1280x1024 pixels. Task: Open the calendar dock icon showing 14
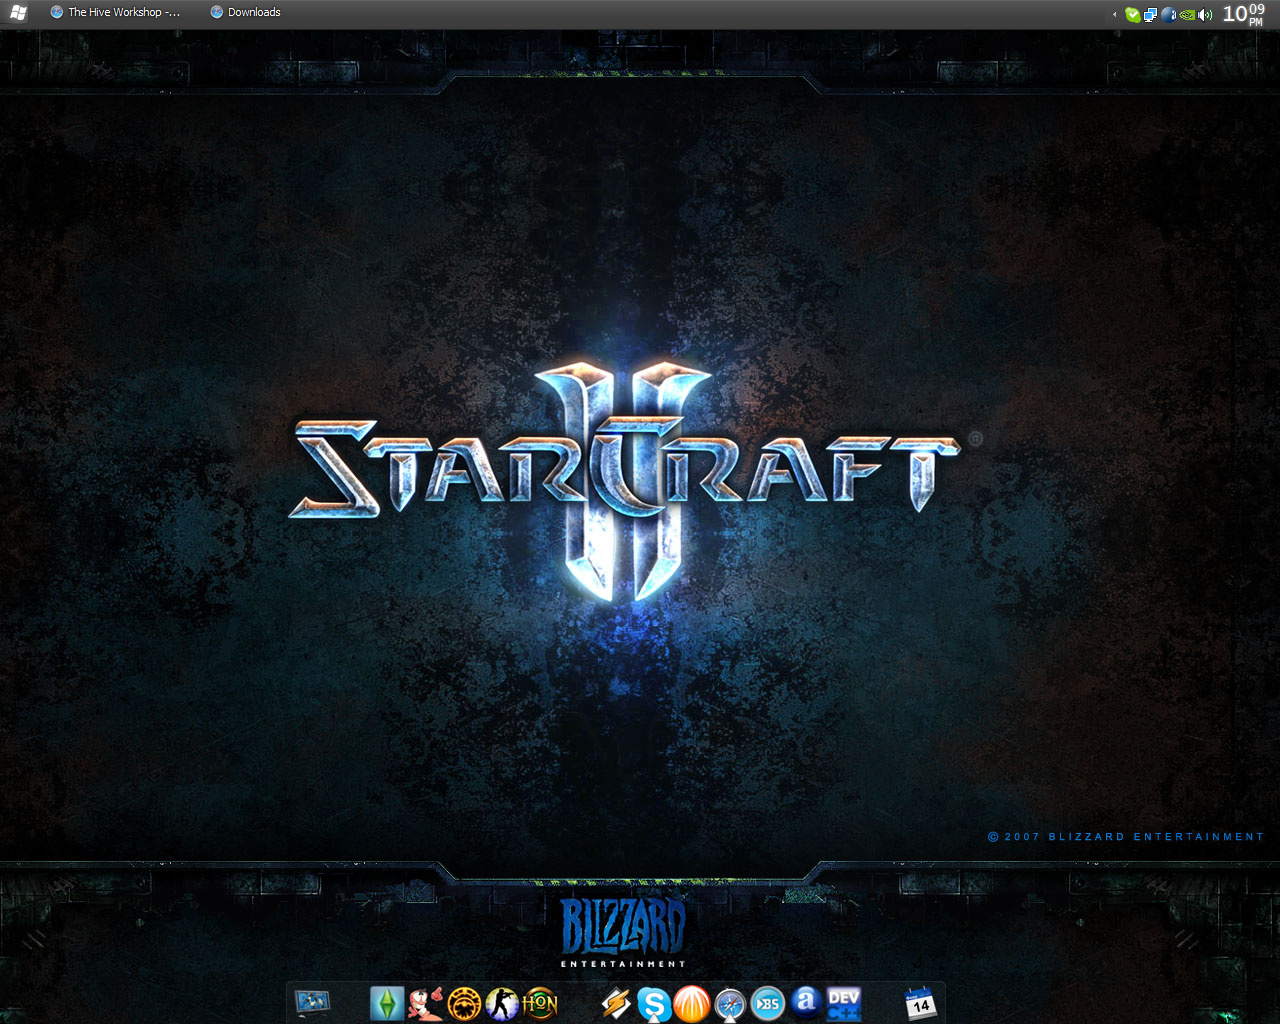click(921, 1002)
